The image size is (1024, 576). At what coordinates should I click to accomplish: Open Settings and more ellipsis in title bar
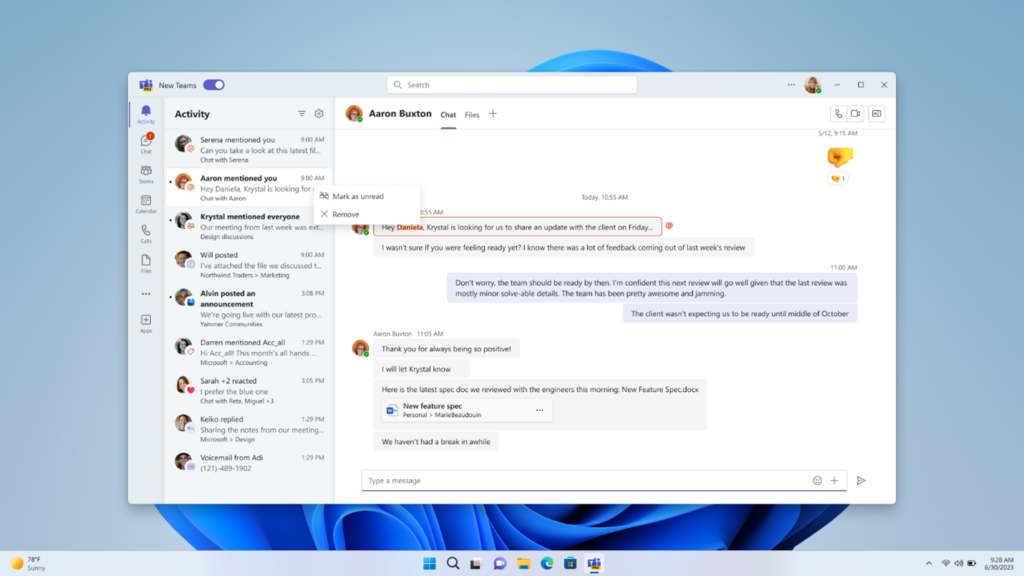[x=791, y=85]
